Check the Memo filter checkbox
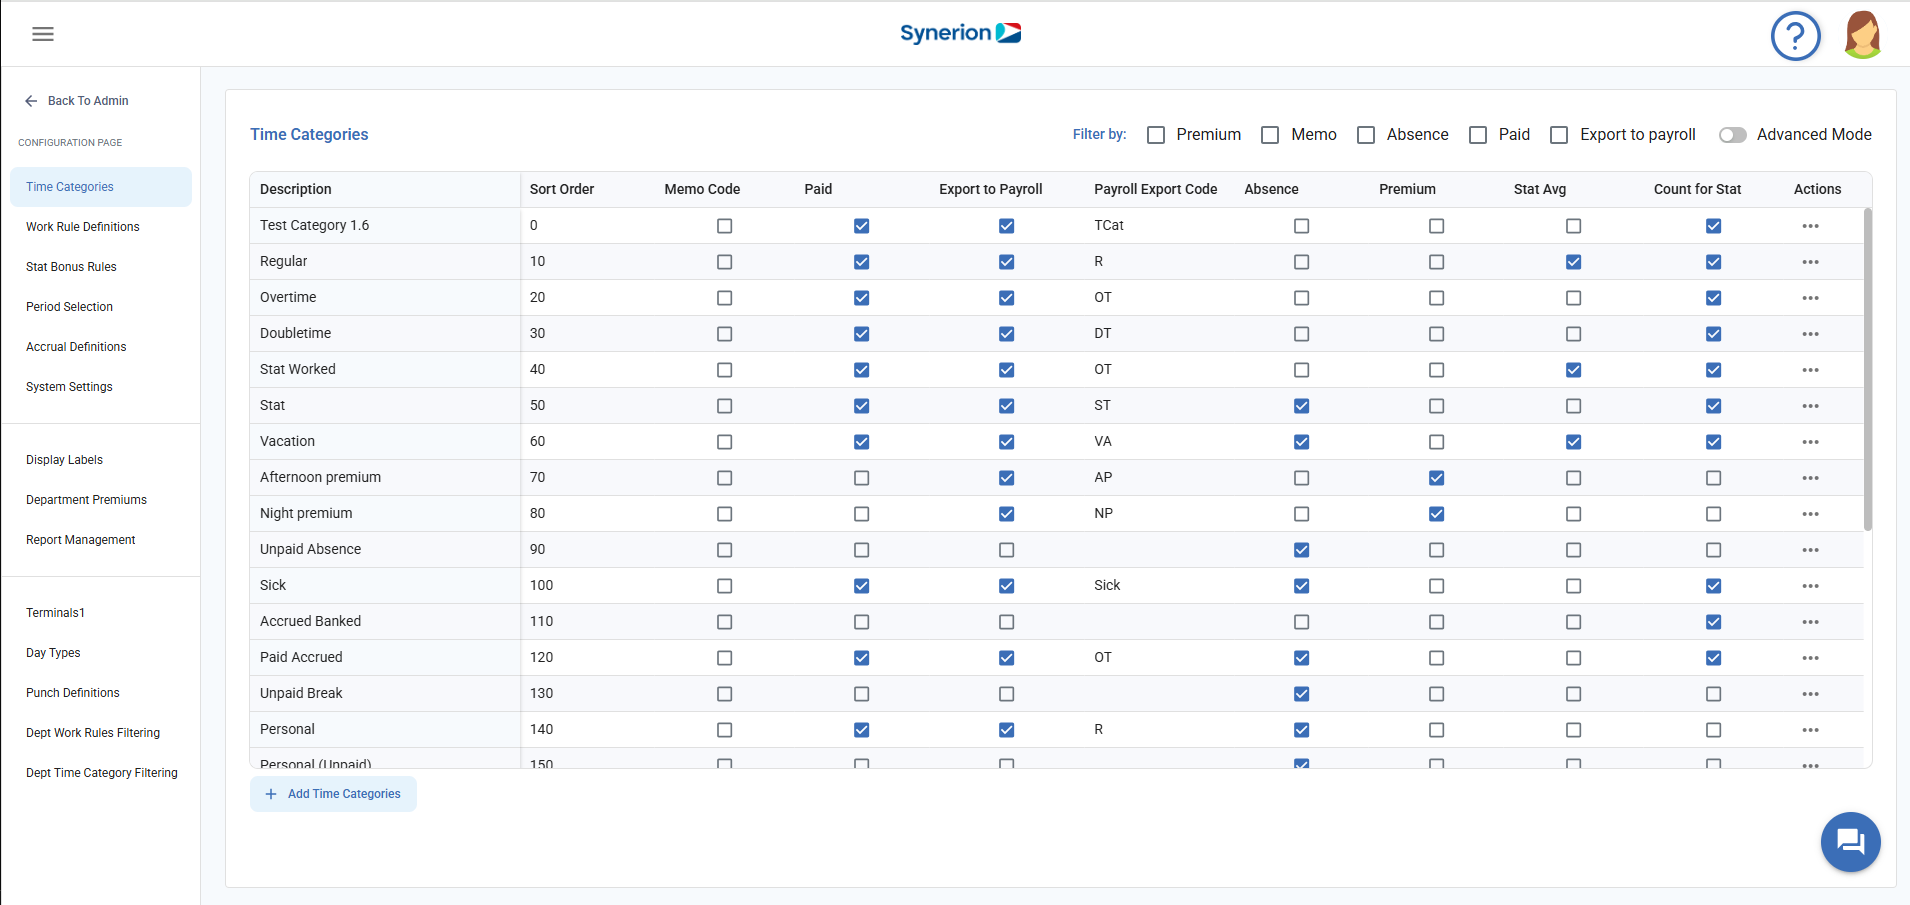 (x=1270, y=135)
